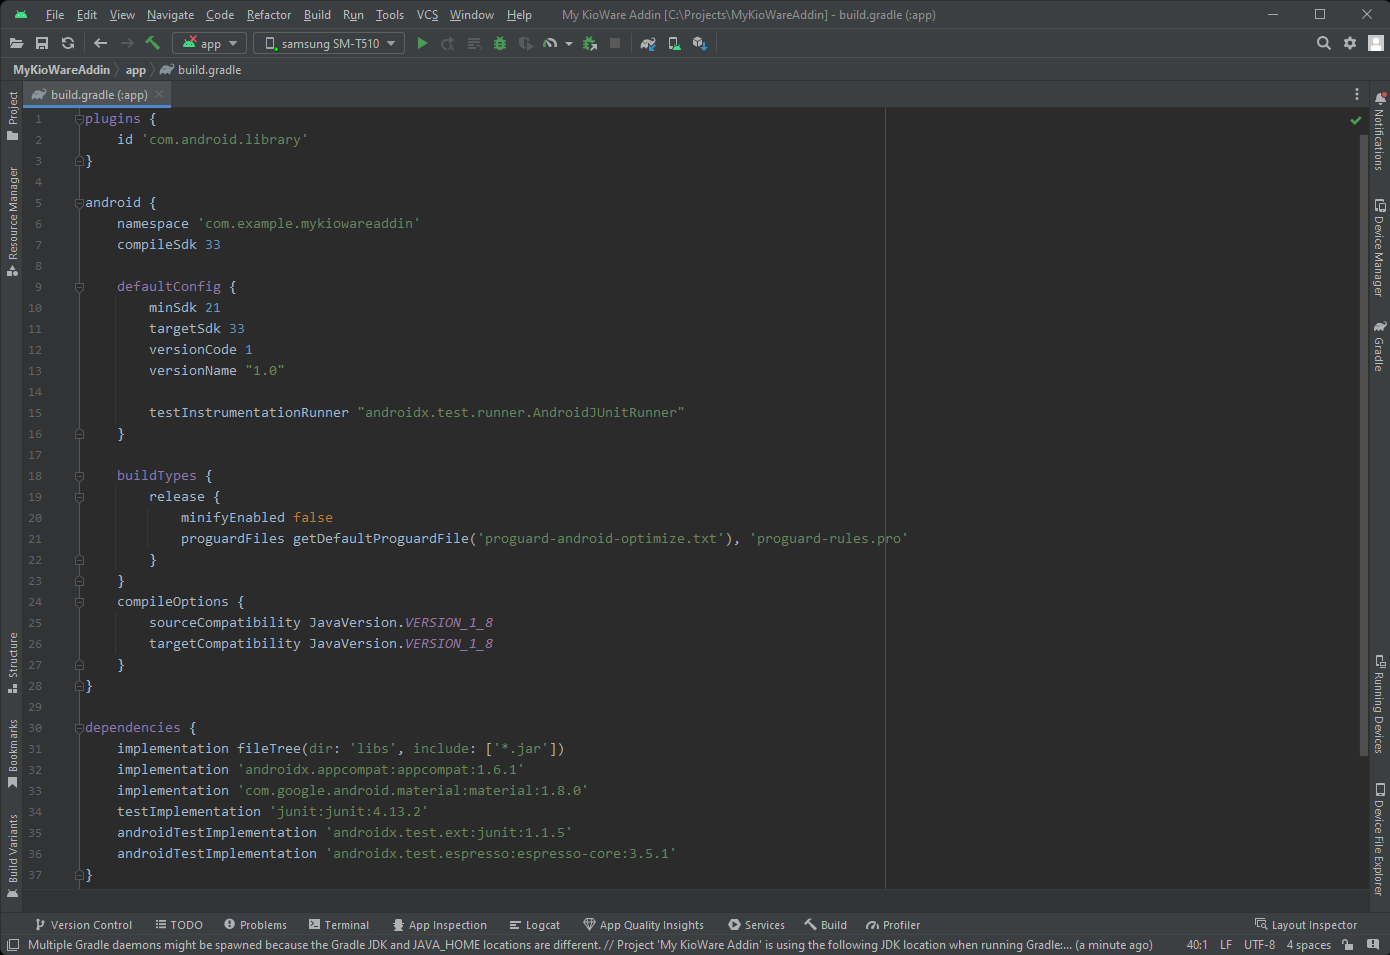Open the Build menu
Screen dimensions: 1390x955
[x=317, y=15]
